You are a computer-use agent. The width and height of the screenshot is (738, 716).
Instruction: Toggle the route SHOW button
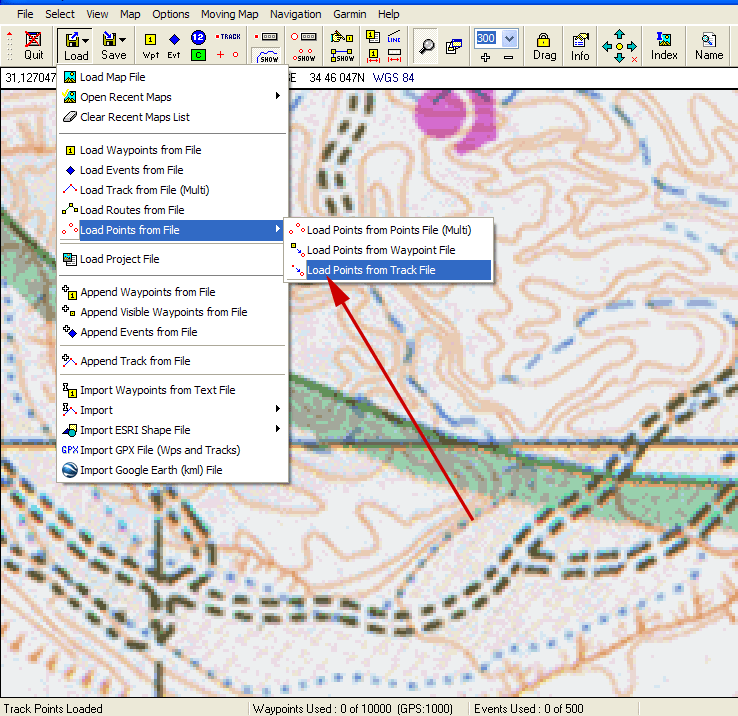(x=342, y=56)
